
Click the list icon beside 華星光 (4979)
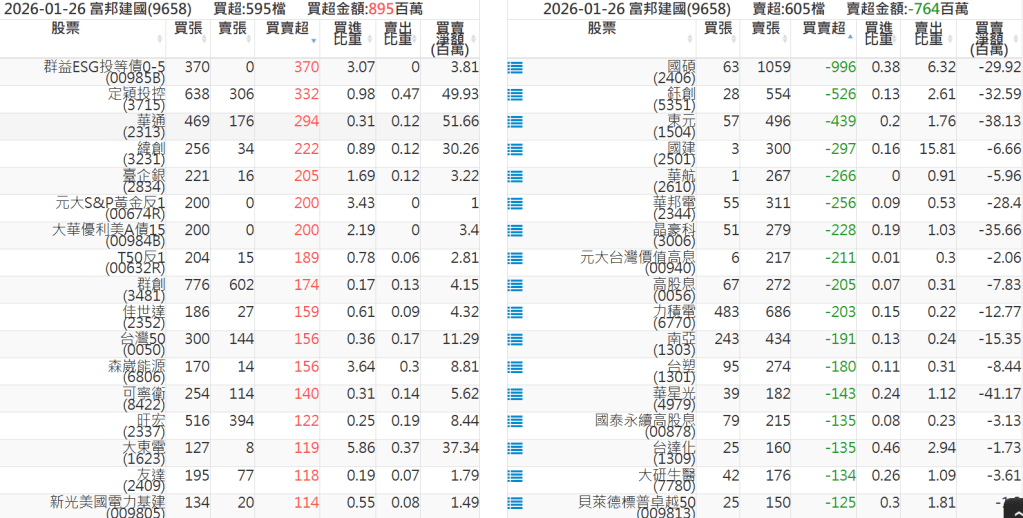coord(515,394)
